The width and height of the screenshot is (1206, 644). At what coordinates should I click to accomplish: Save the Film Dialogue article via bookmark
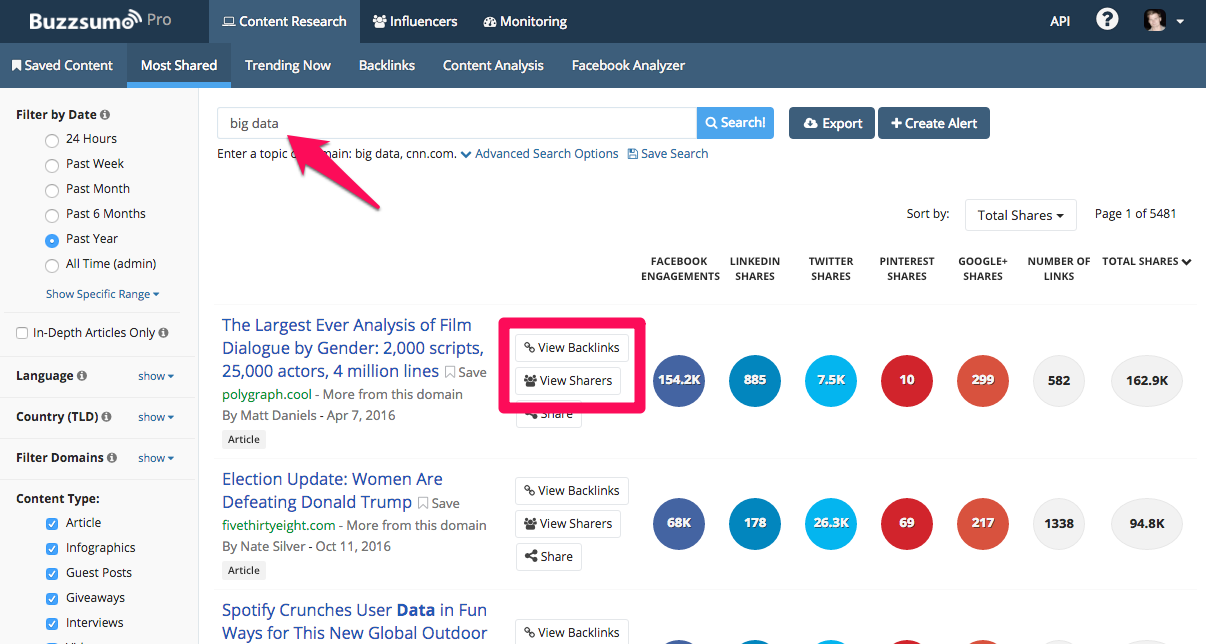click(466, 372)
